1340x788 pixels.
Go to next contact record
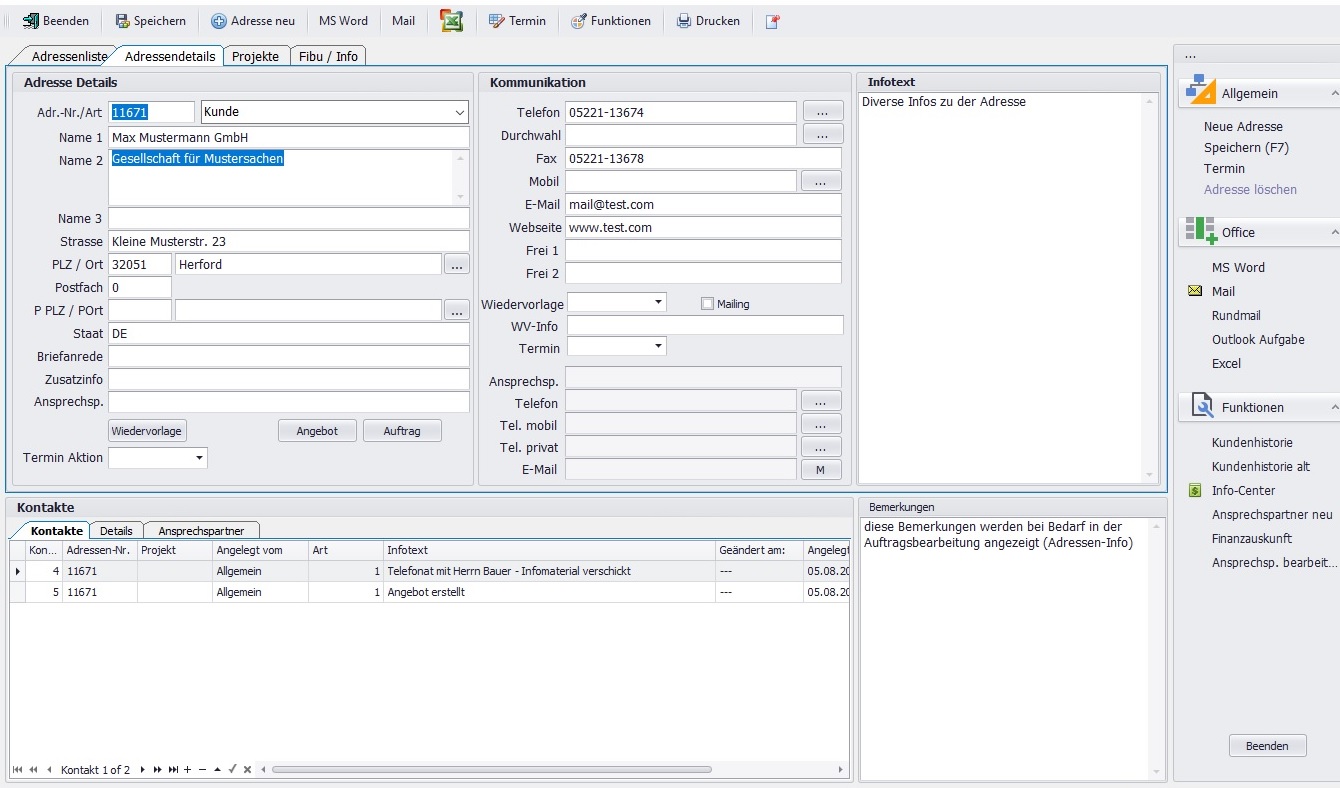(142, 770)
